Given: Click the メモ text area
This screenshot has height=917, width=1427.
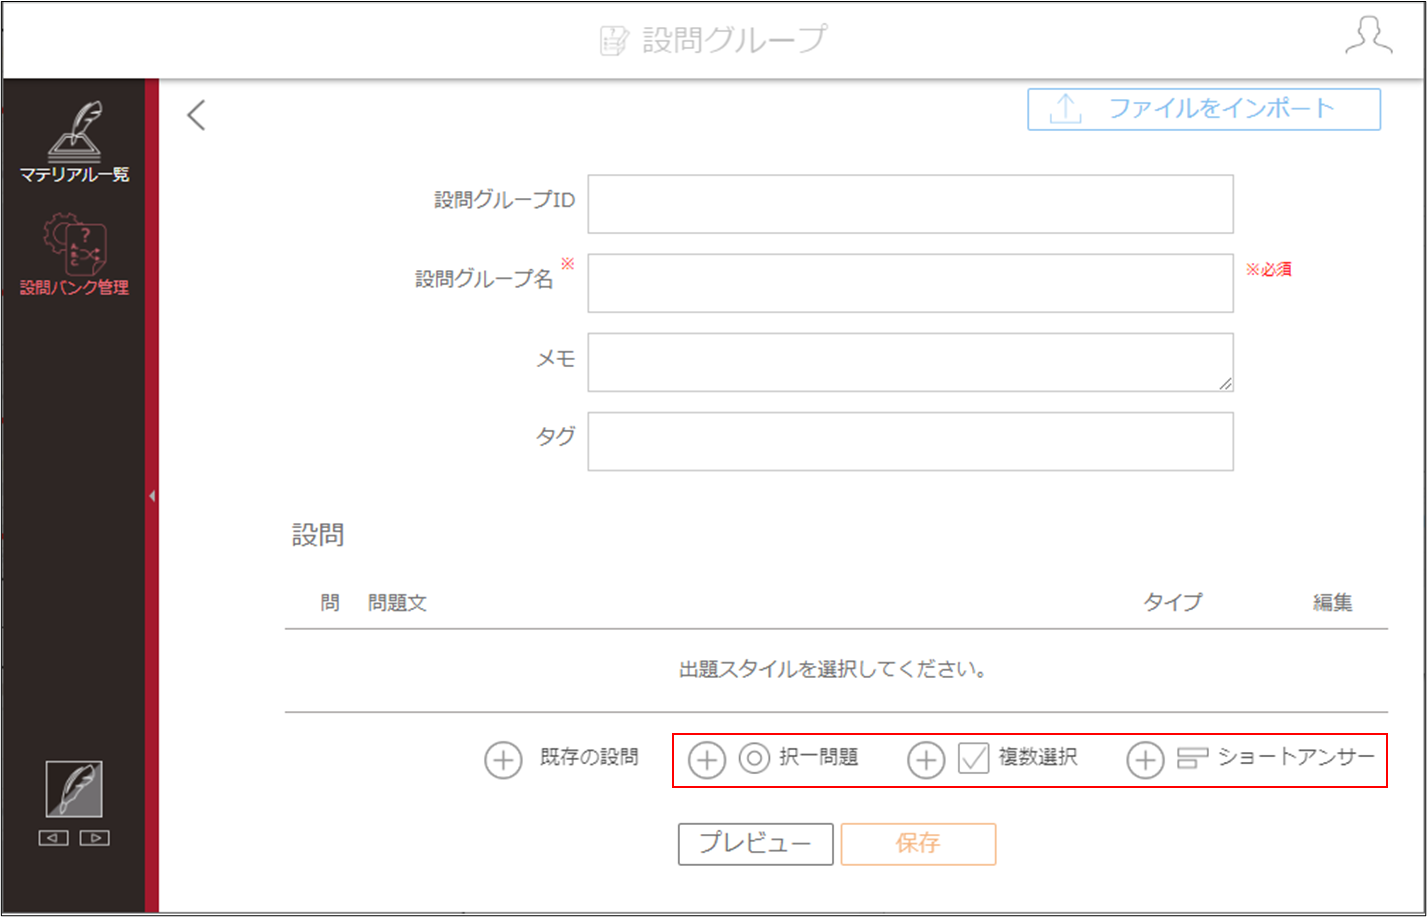Looking at the screenshot, I should 910,362.
